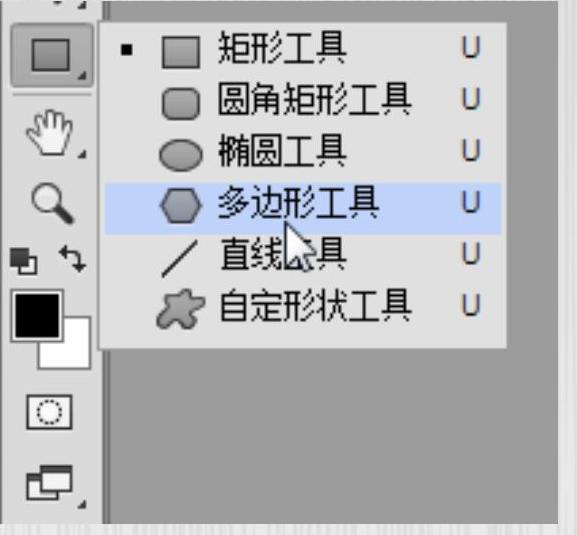Choose 多边形工具 from the flyout

point(302,208)
